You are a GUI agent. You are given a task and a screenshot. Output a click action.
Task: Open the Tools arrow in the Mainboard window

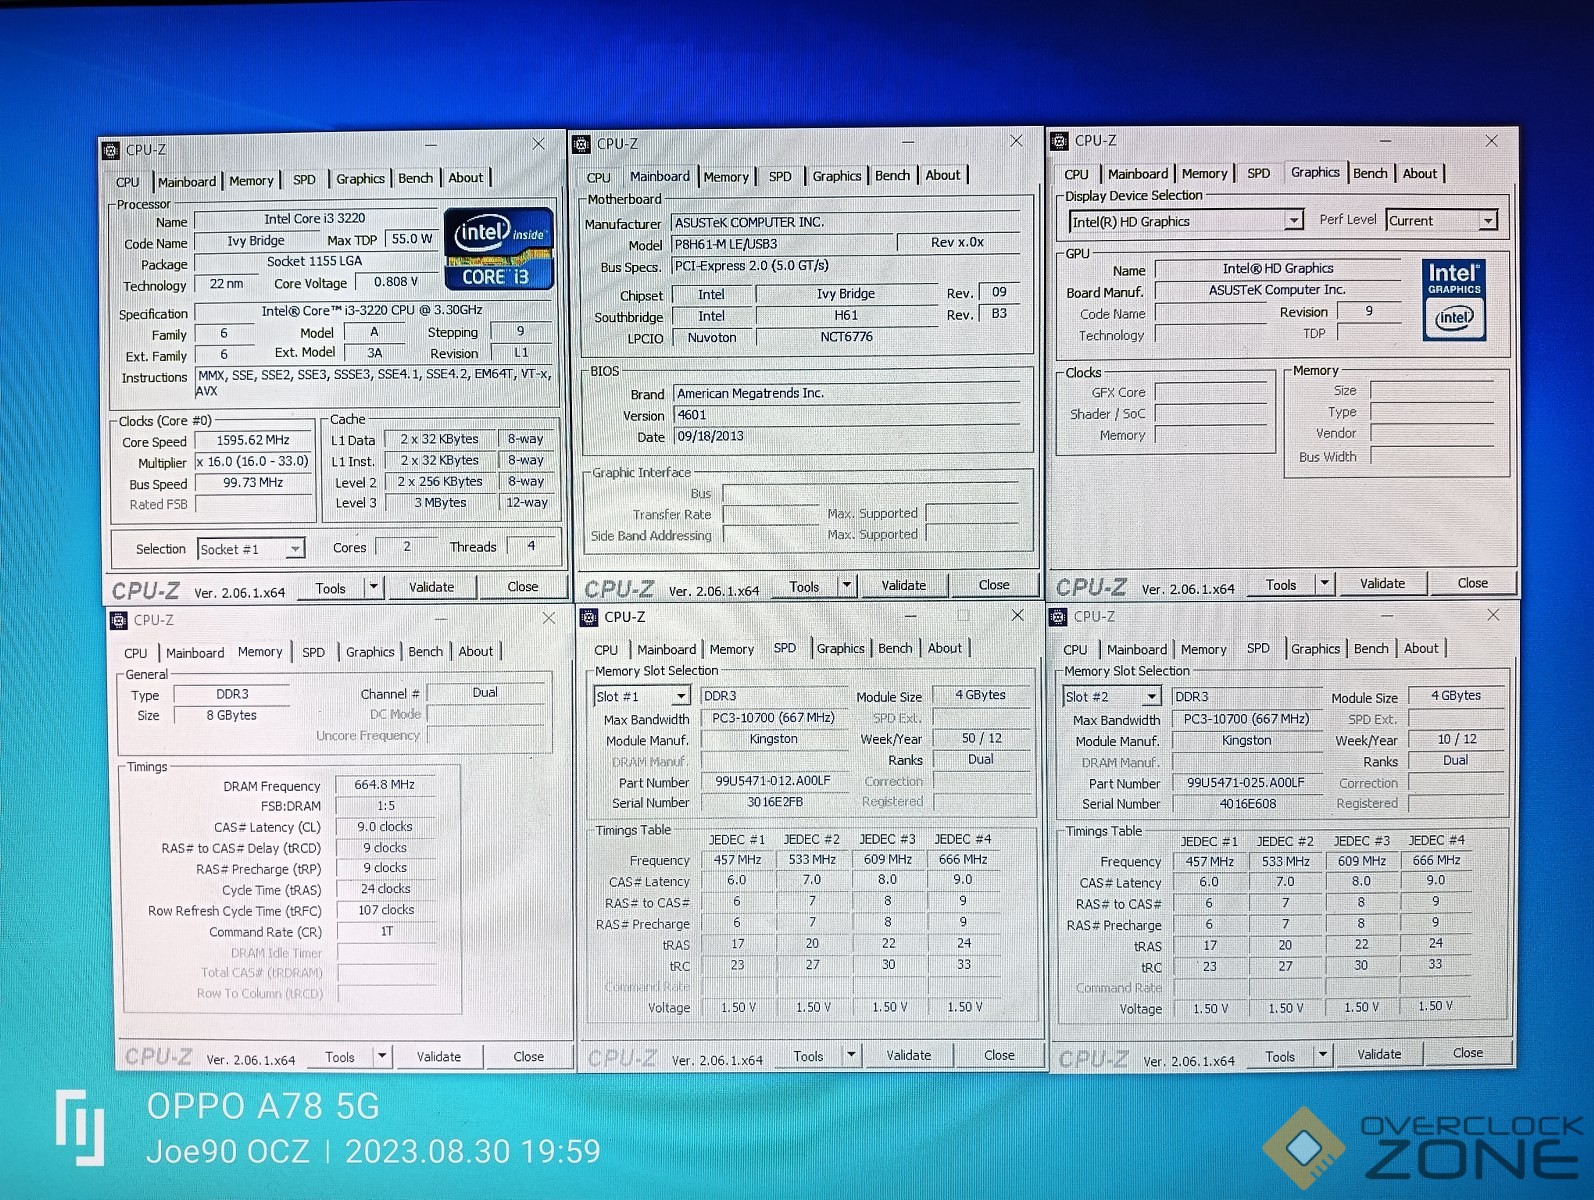tap(847, 585)
